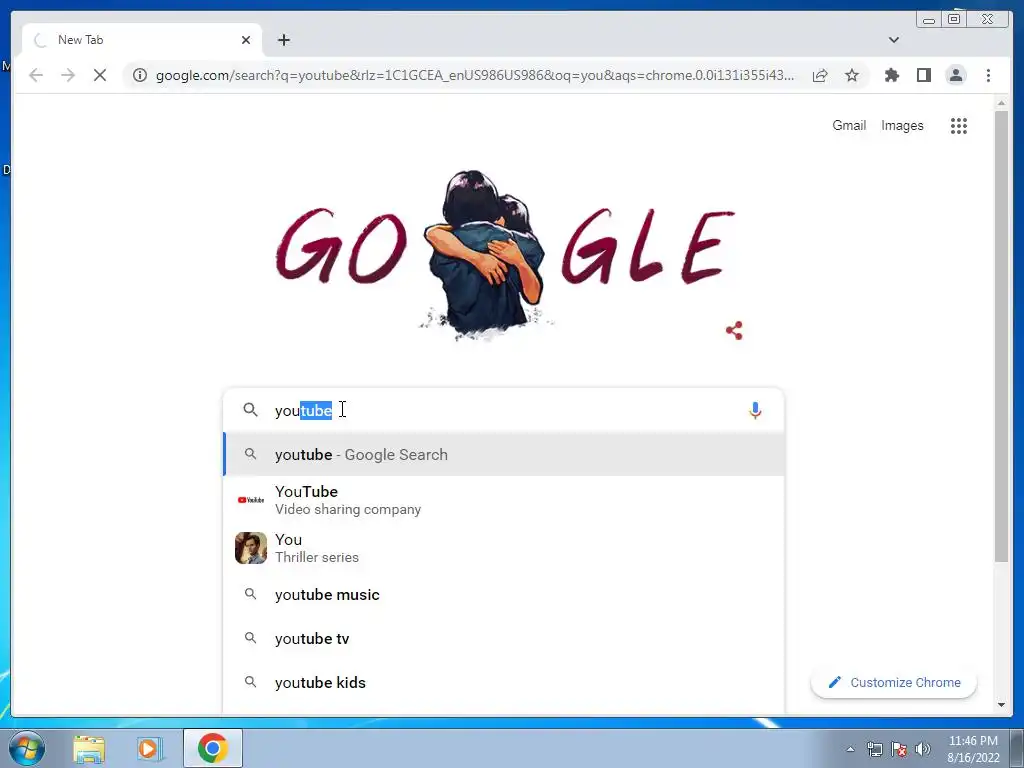Select YouTube Video sharing company suggestion

(x=503, y=500)
